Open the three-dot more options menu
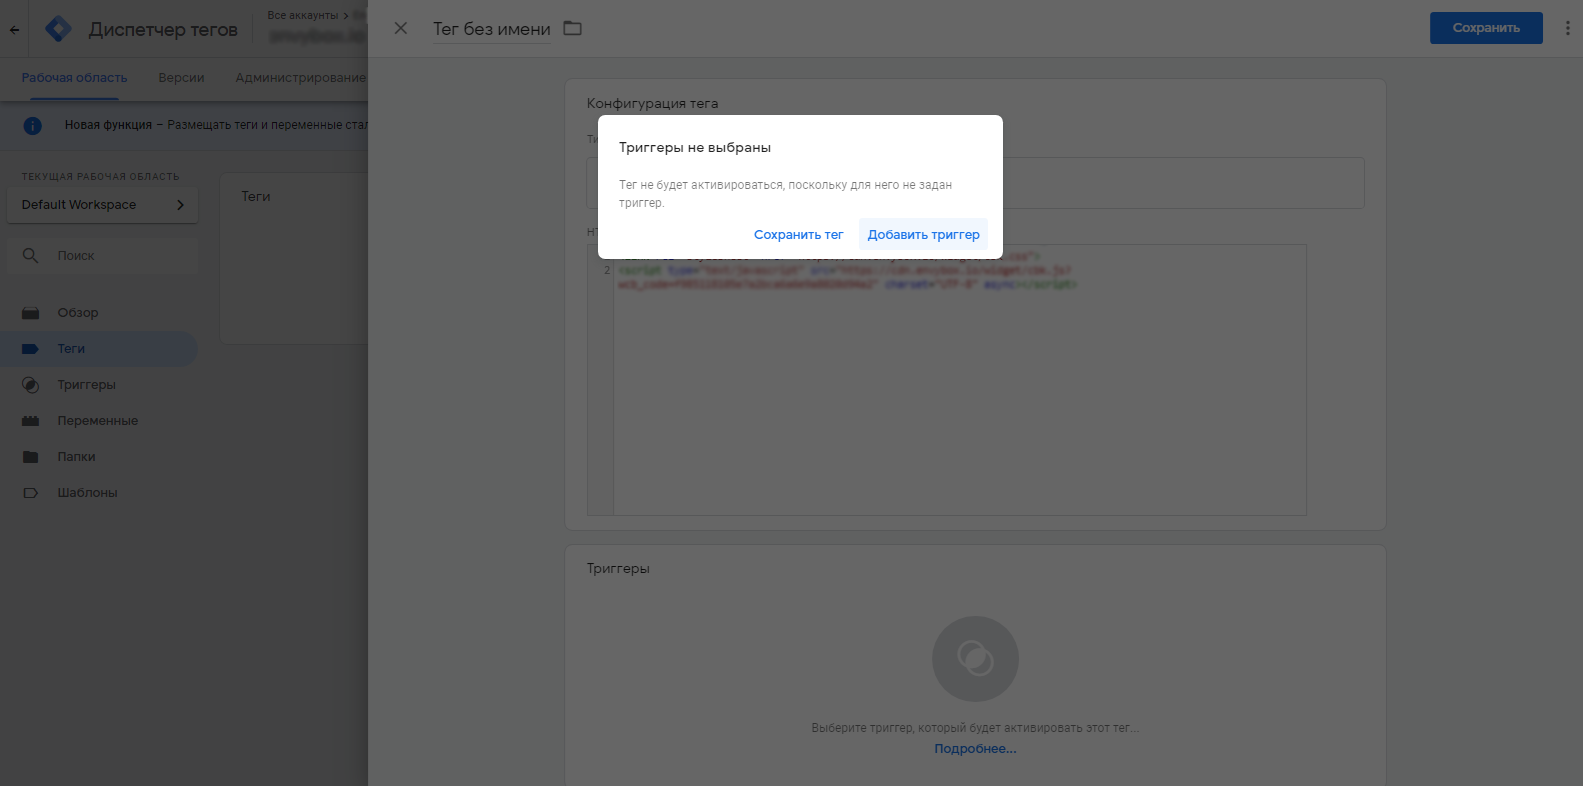The image size is (1583, 786). pos(1567,28)
